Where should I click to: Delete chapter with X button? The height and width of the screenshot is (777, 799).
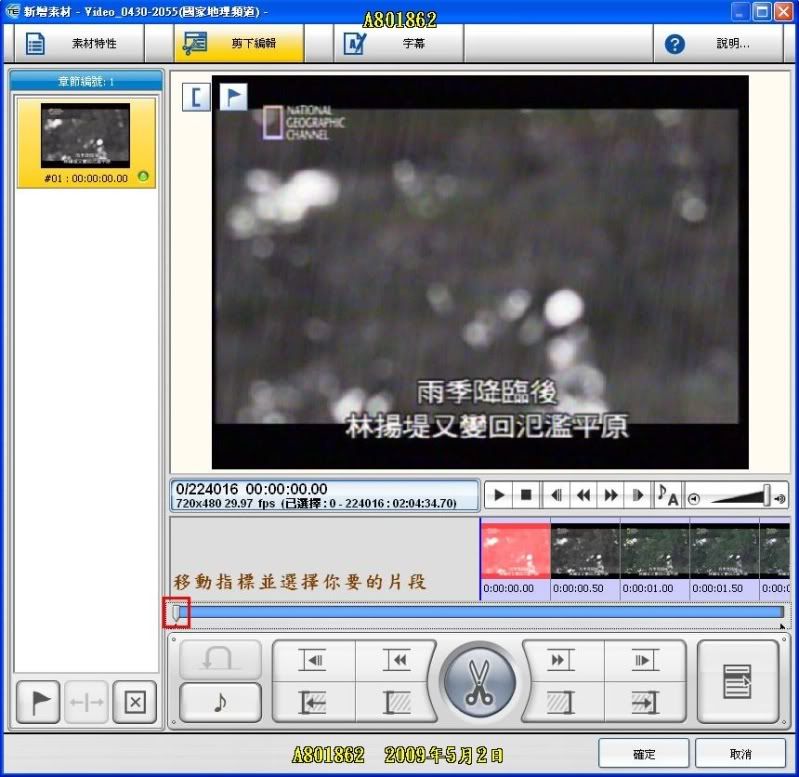coord(135,702)
